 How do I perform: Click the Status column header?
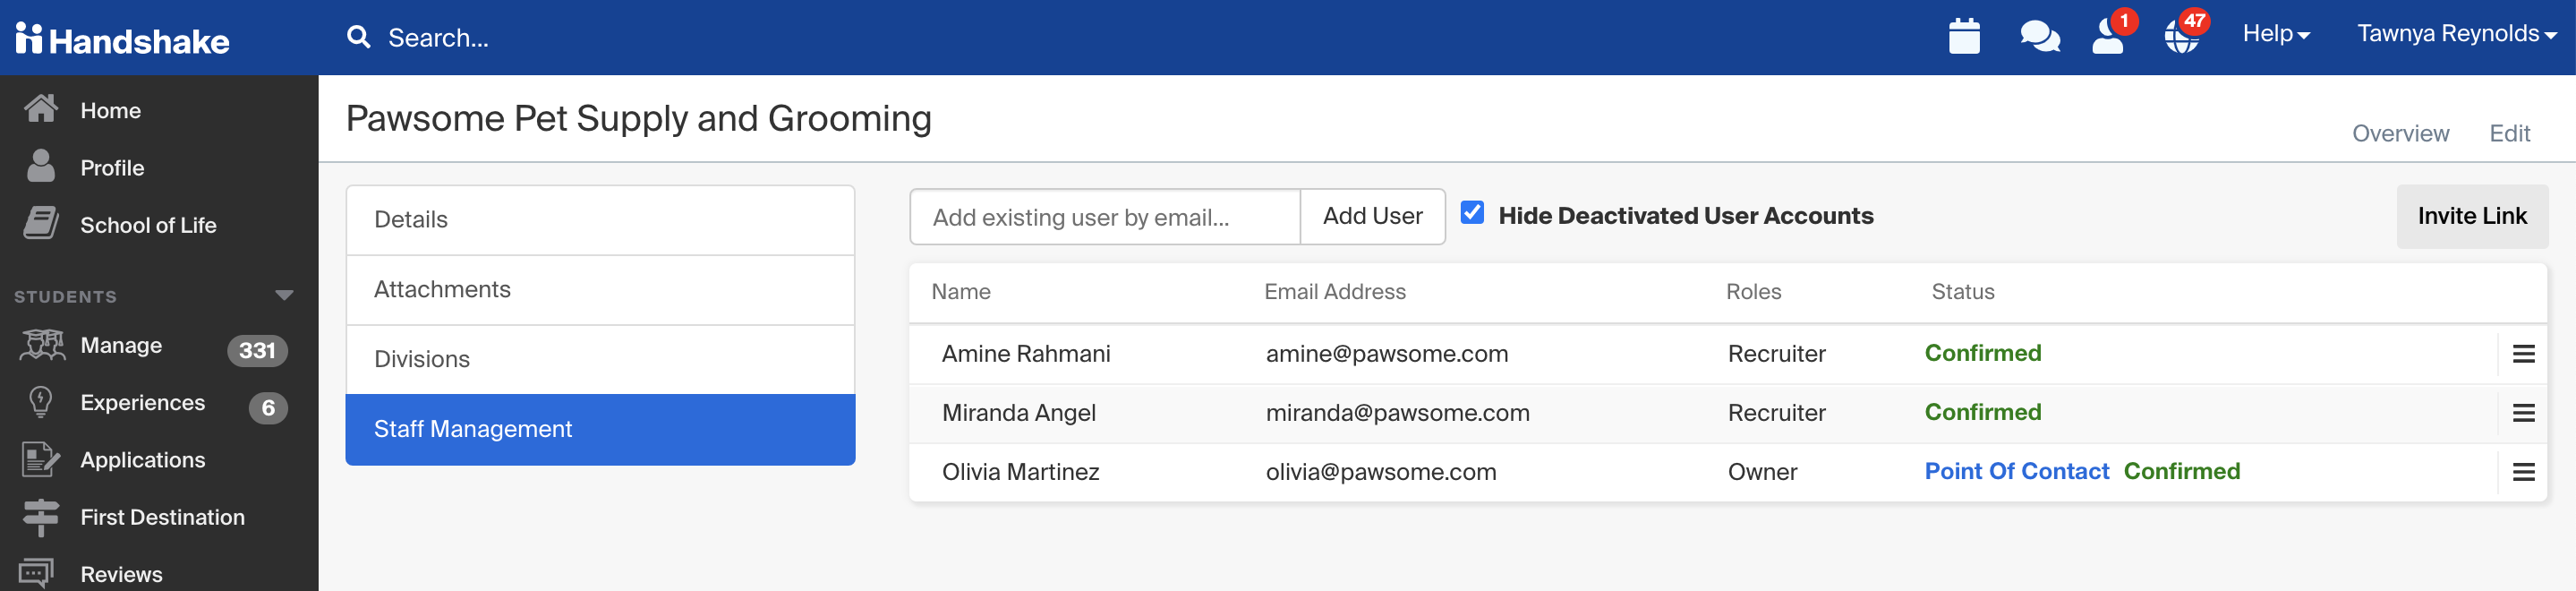click(1962, 292)
